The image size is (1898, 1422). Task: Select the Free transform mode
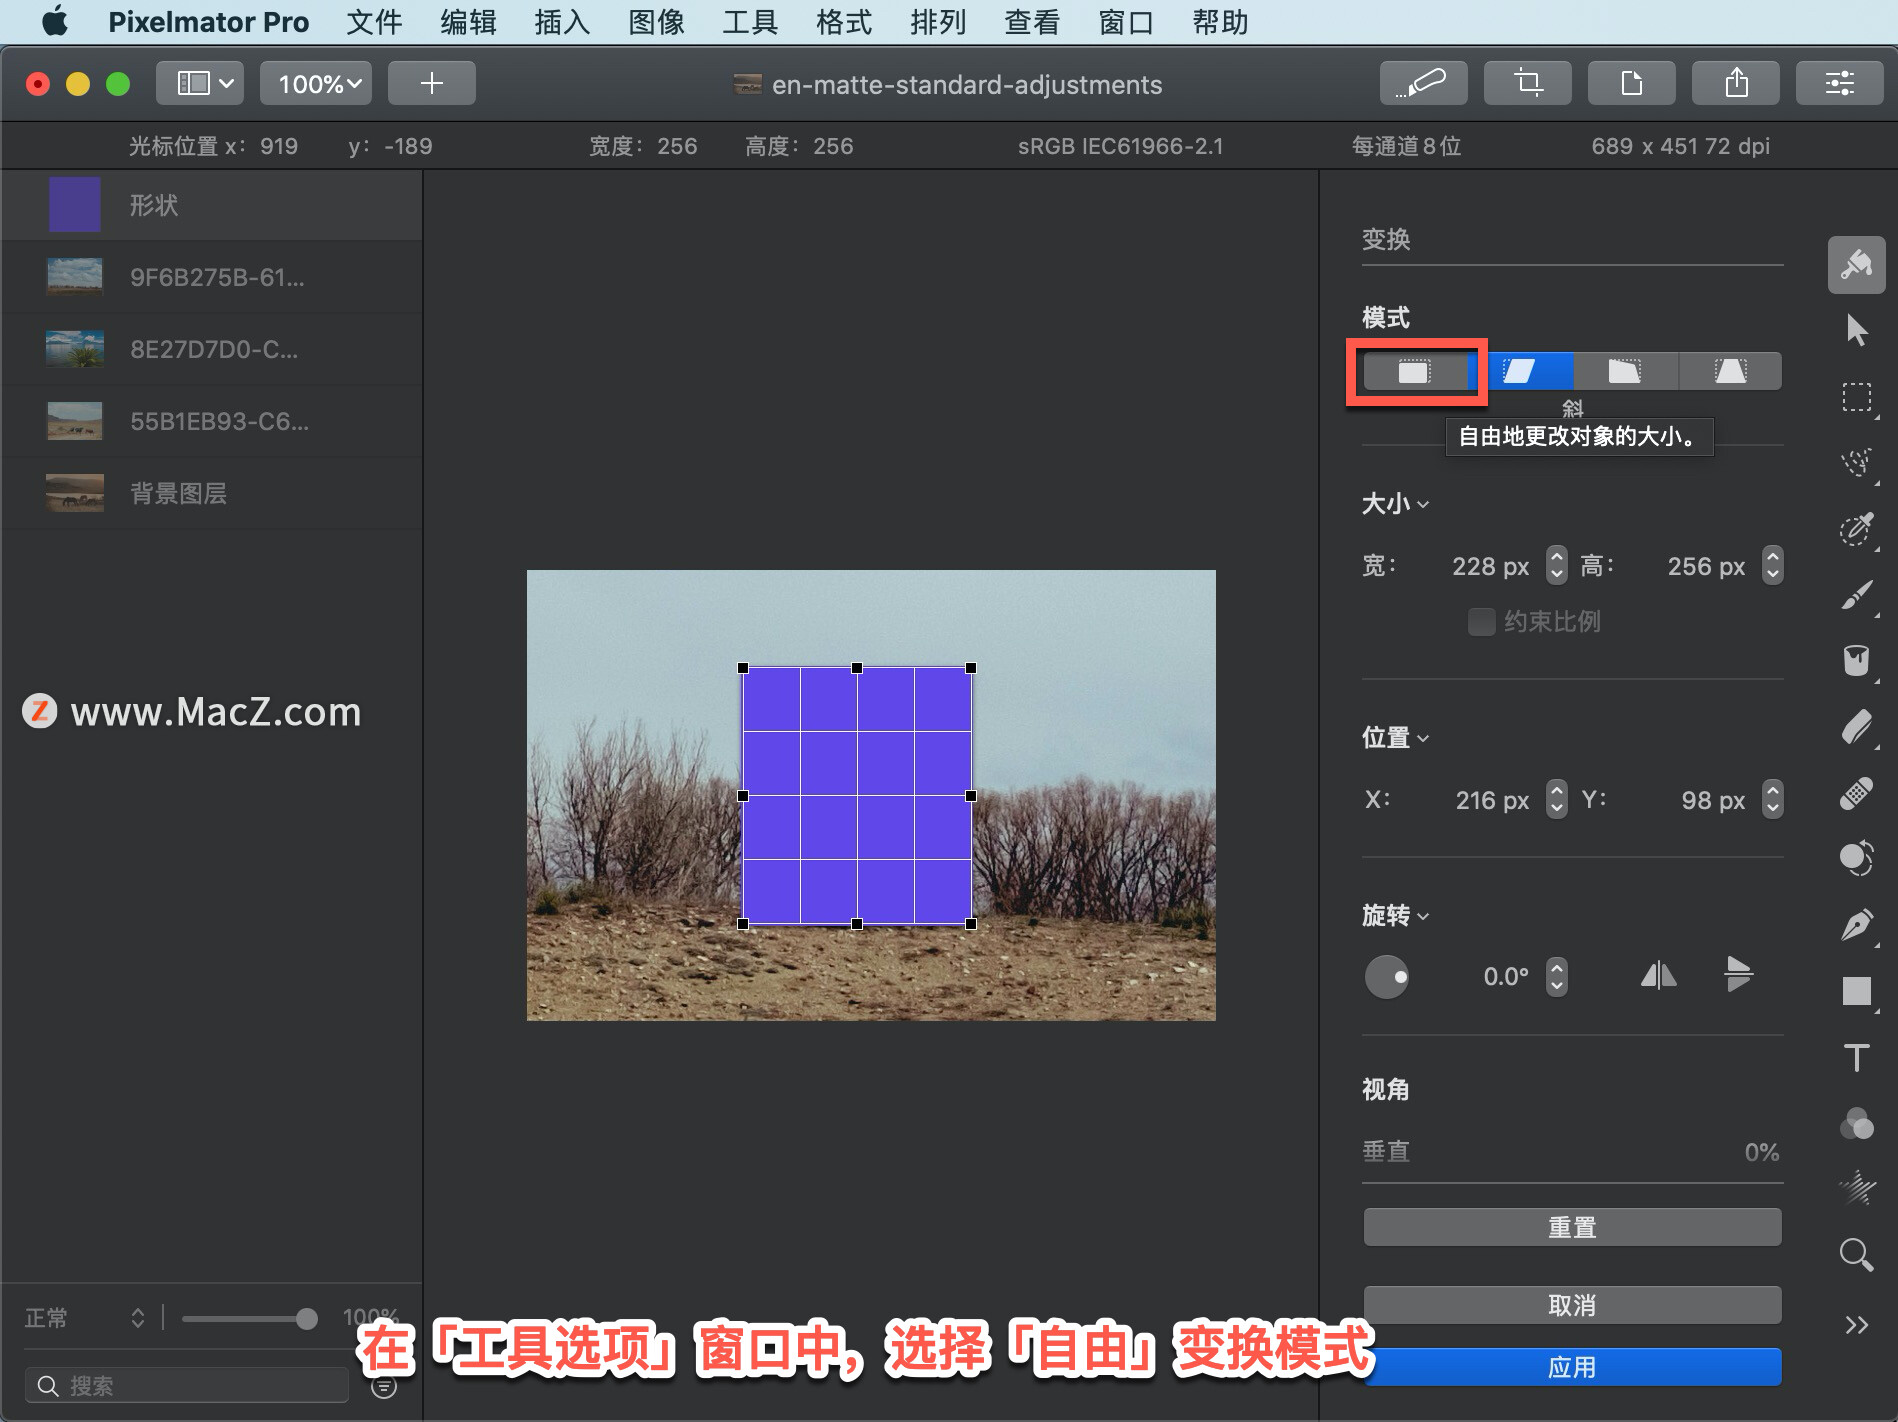(x=1415, y=371)
